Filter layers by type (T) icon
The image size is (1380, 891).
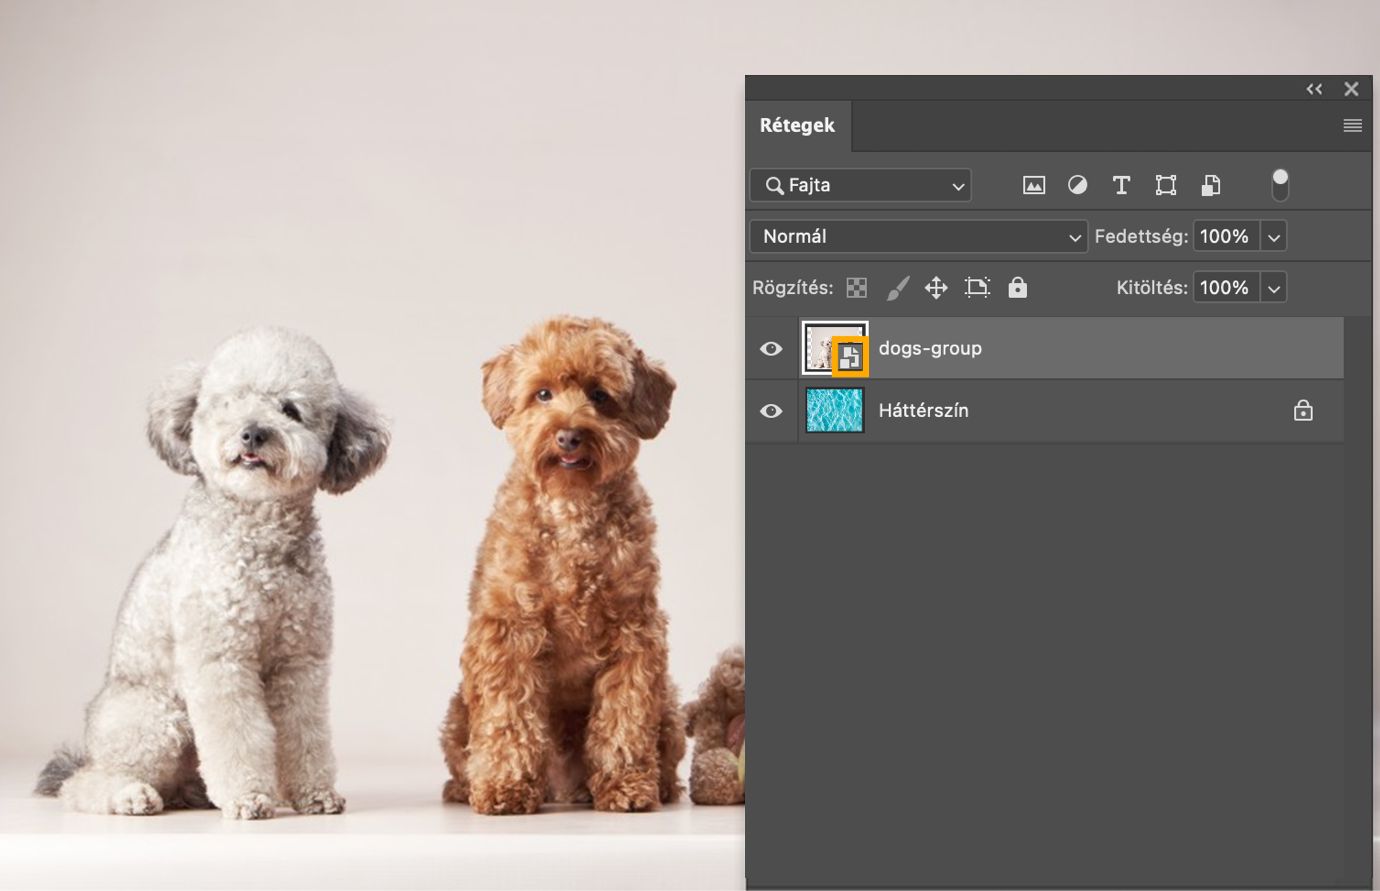1121,185
